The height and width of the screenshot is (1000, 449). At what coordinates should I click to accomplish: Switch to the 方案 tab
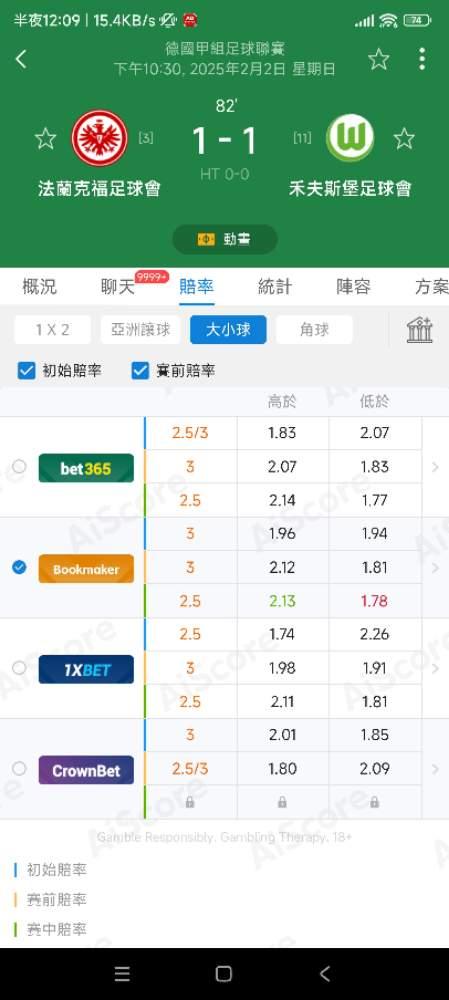[432, 287]
